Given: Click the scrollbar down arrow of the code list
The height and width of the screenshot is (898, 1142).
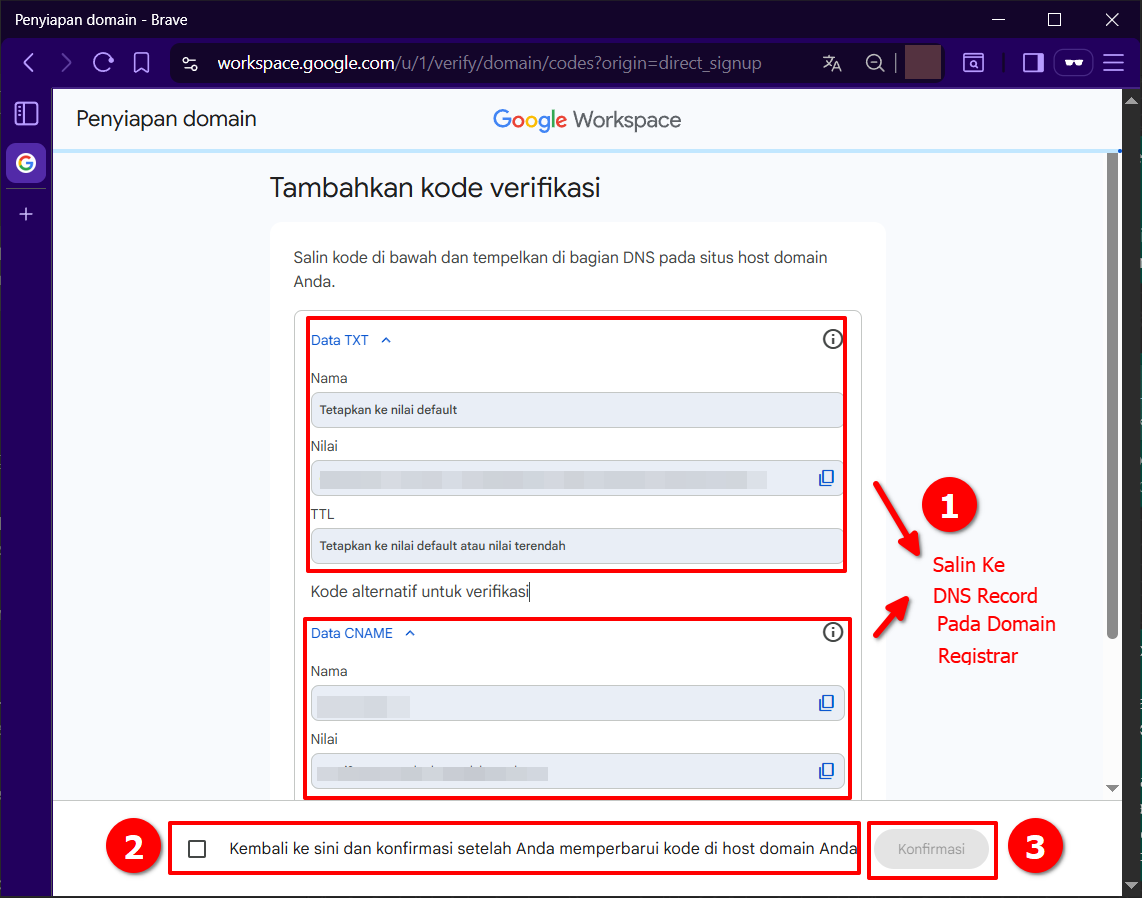Looking at the screenshot, I should pyautogui.click(x=1112, y=788).
